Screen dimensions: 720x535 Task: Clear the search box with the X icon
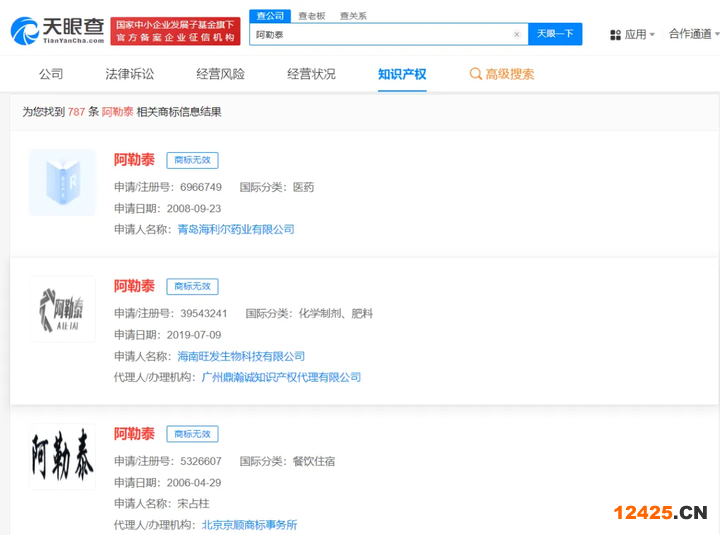pyautogui.click(x=517, y=34)
